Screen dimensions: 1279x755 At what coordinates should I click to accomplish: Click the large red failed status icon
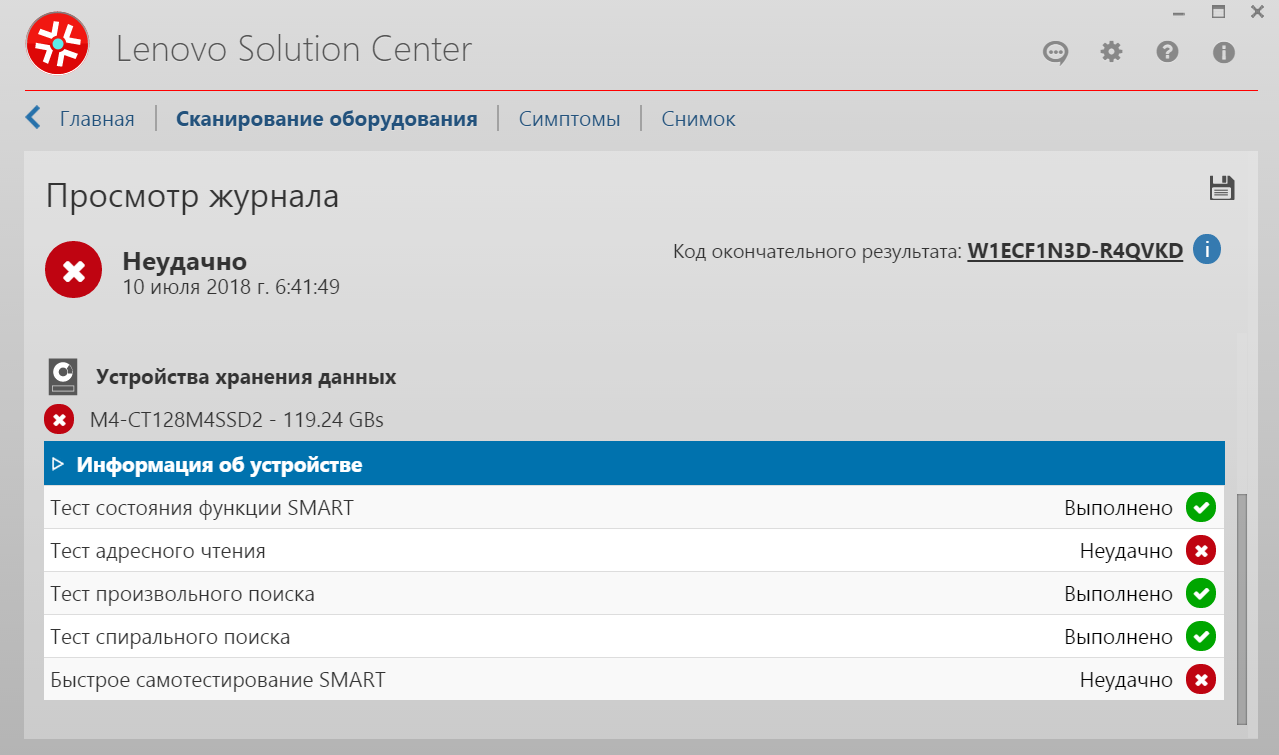click(x=73, y=270)
